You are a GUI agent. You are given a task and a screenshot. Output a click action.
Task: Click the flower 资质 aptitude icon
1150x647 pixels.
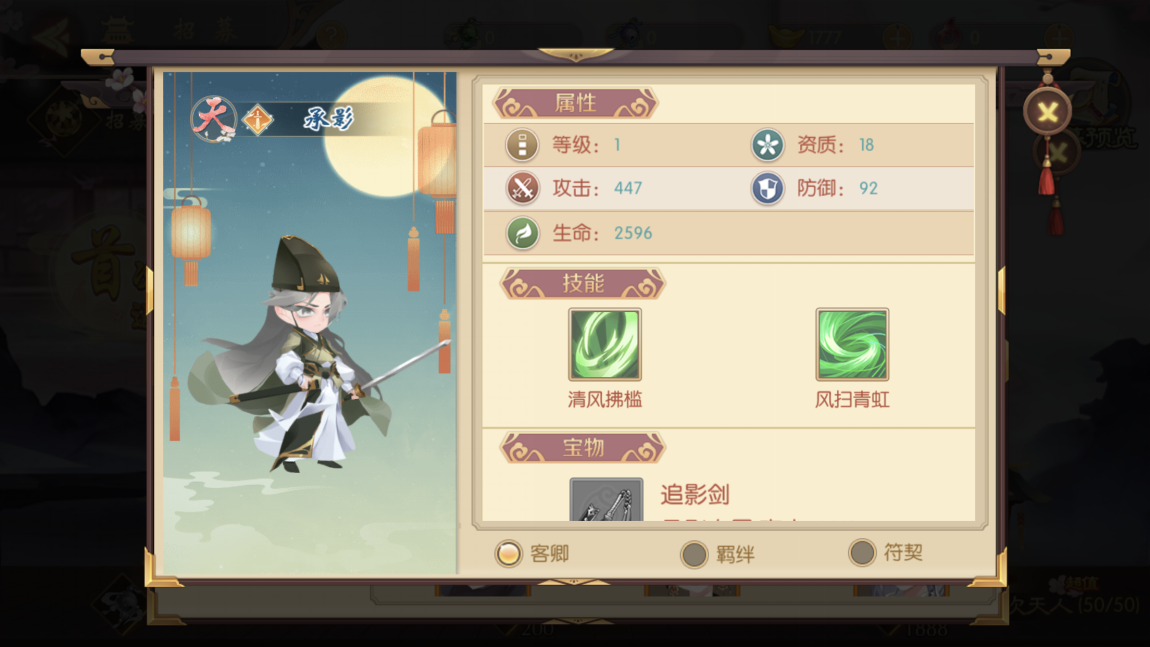tap(767, 145)
